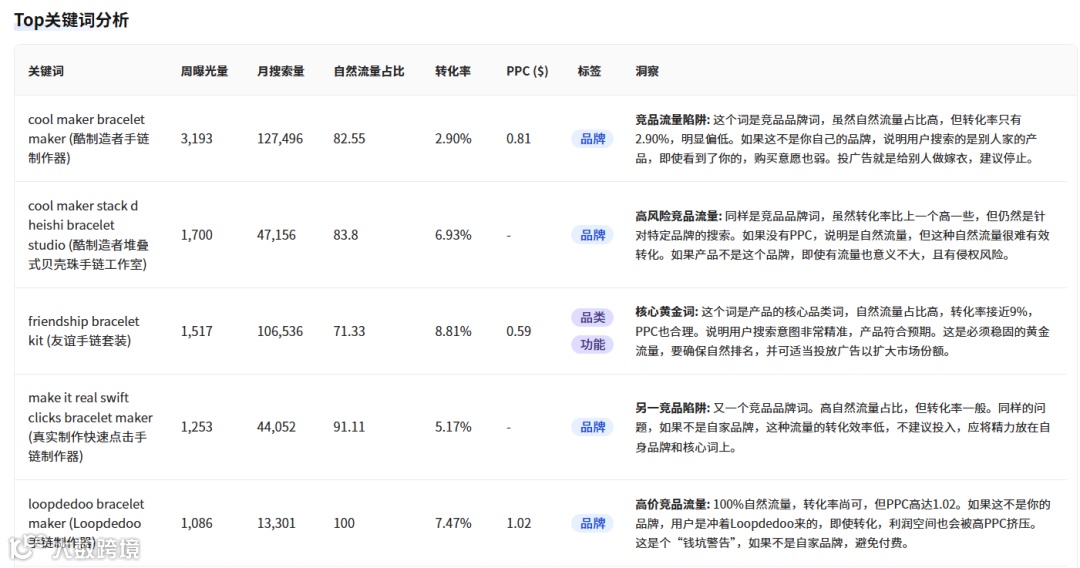This screenshot has width=1080, height=568.
Task: Select keyword friendship bracelet kit
Action: click(x=83, y=330)
